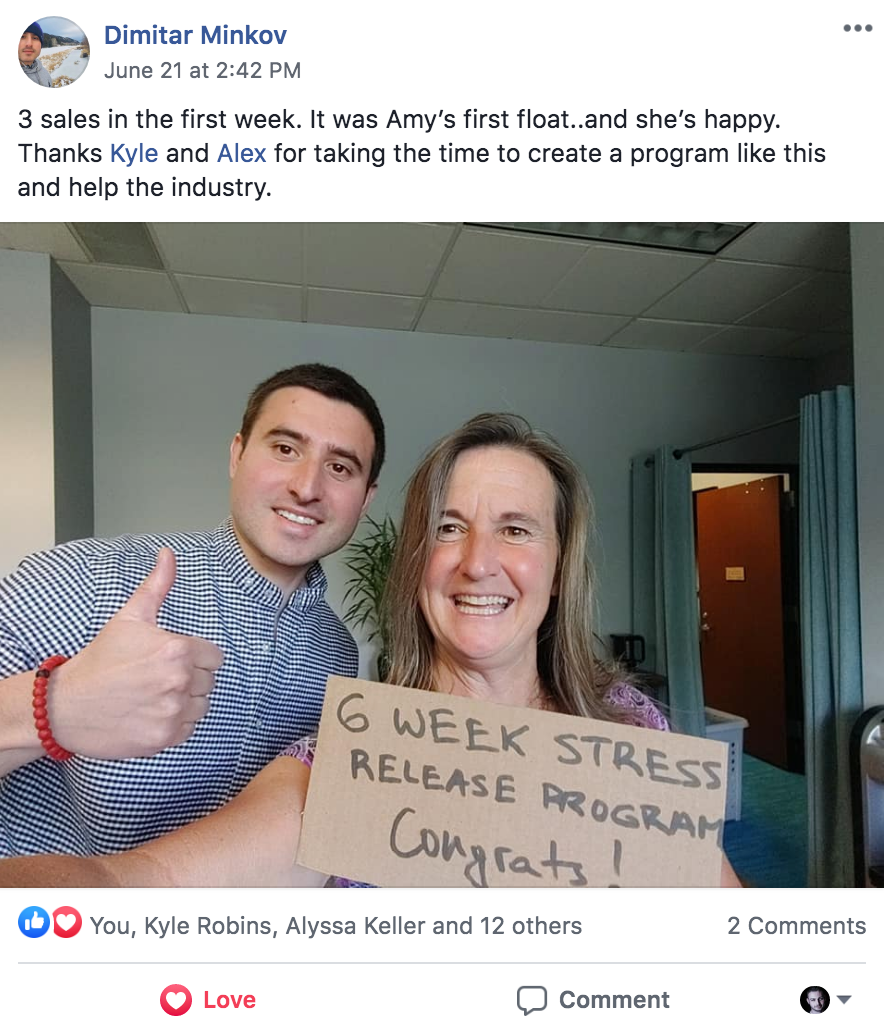Open the three-dots post options menu
Screen dimensions: 884x1034
[x=858, y=28]
